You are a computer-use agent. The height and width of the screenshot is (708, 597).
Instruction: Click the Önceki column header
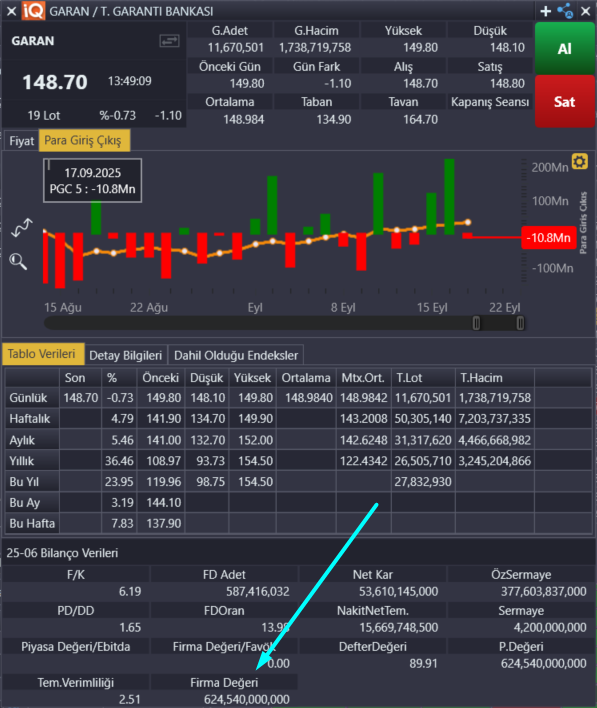161,378
